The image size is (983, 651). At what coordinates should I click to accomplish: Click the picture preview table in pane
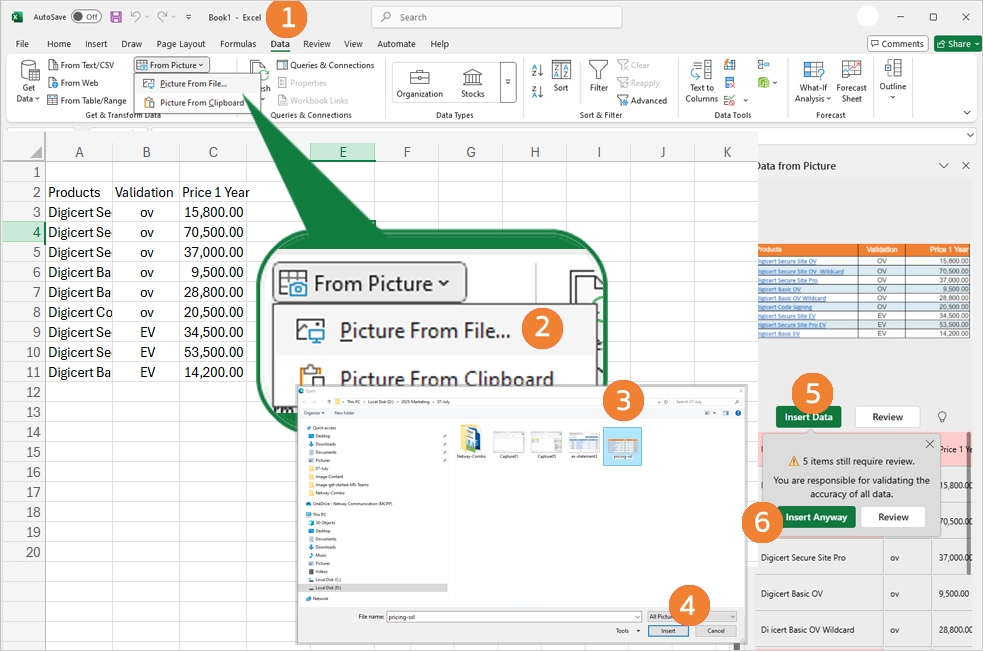pos(863,291)
